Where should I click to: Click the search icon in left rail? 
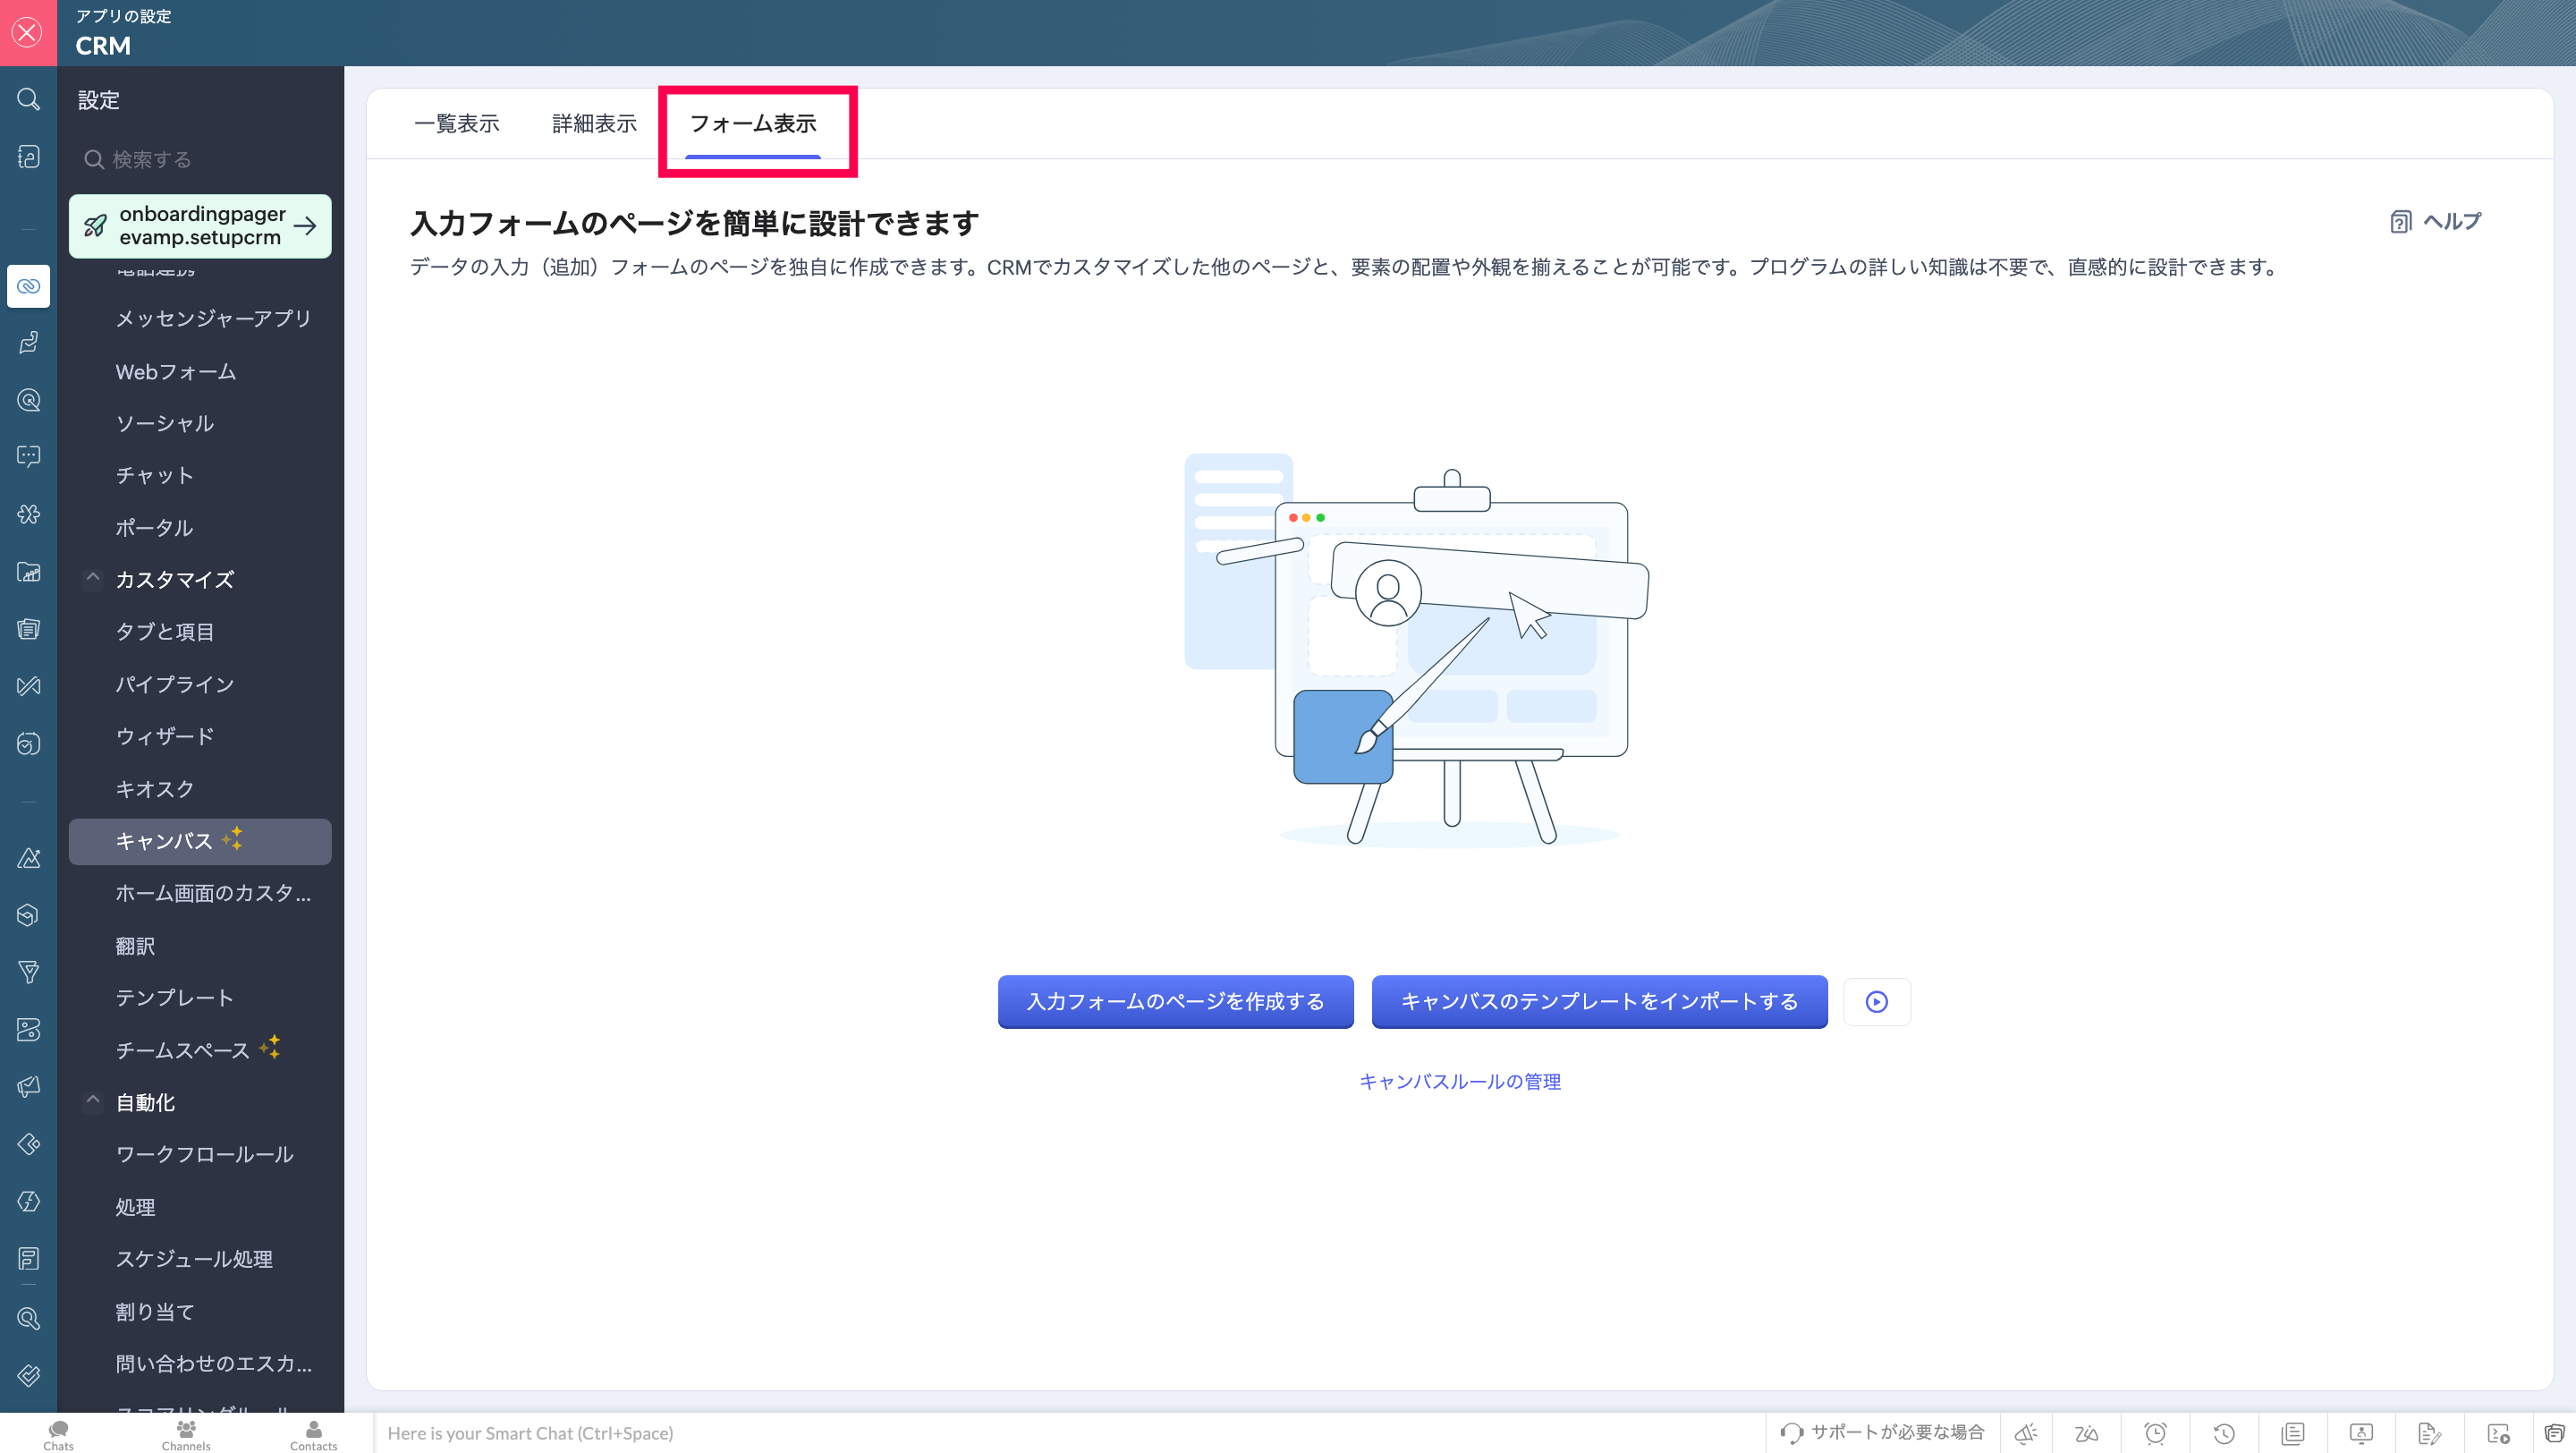click(28, 99)
